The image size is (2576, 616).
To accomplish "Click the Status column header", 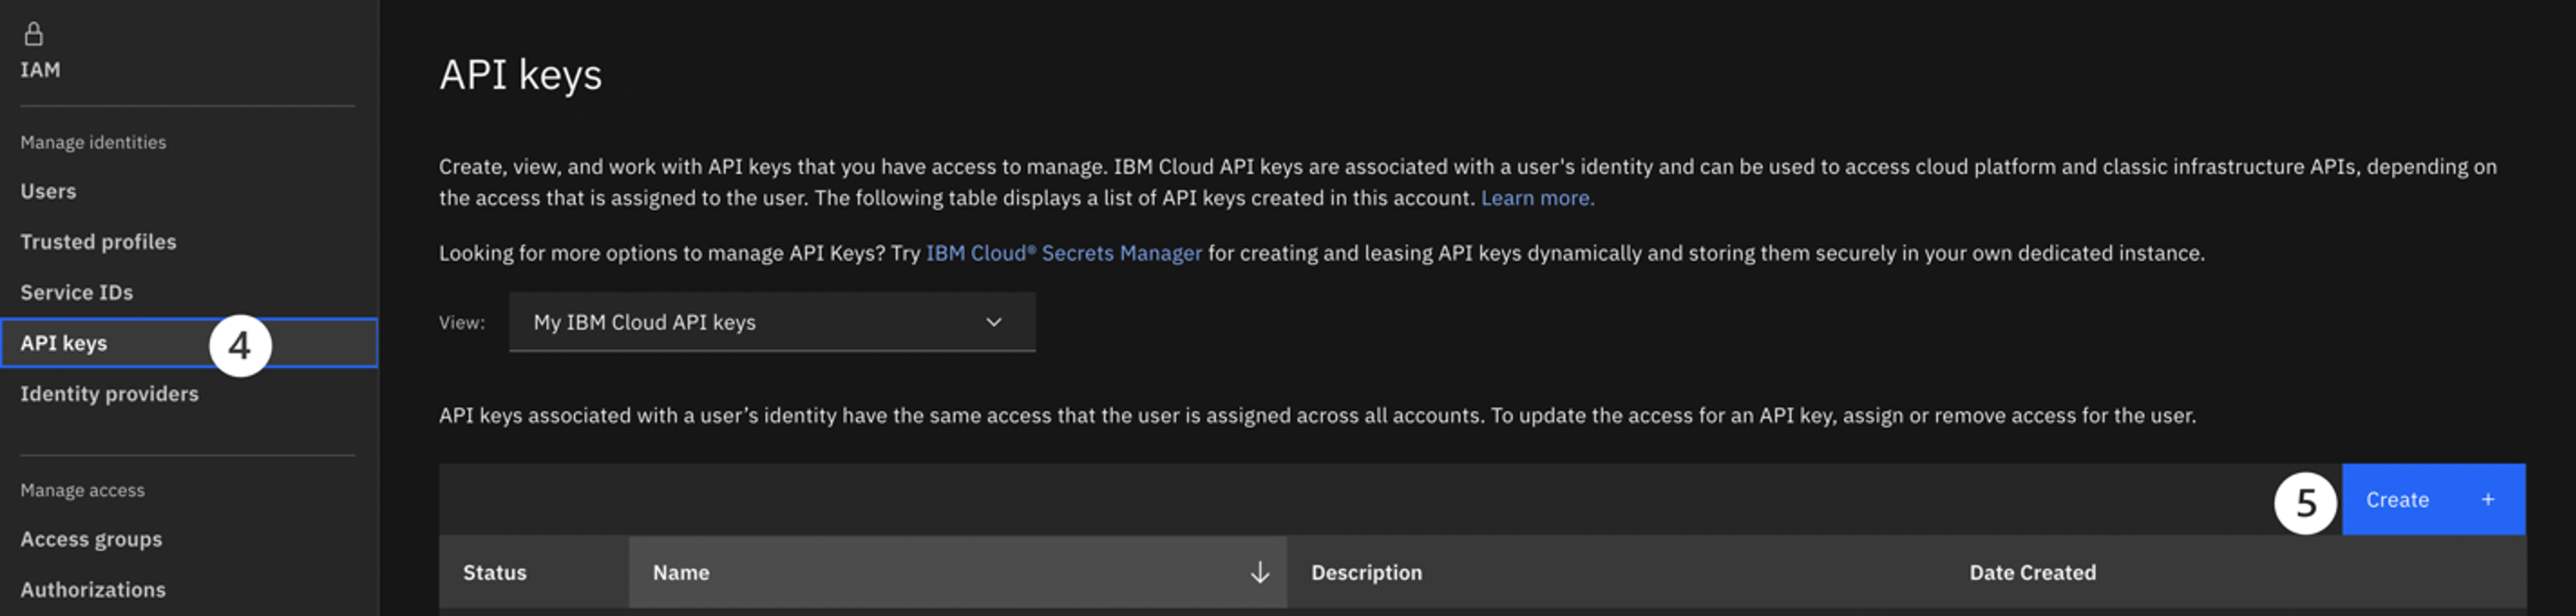I will click(494, 572).
